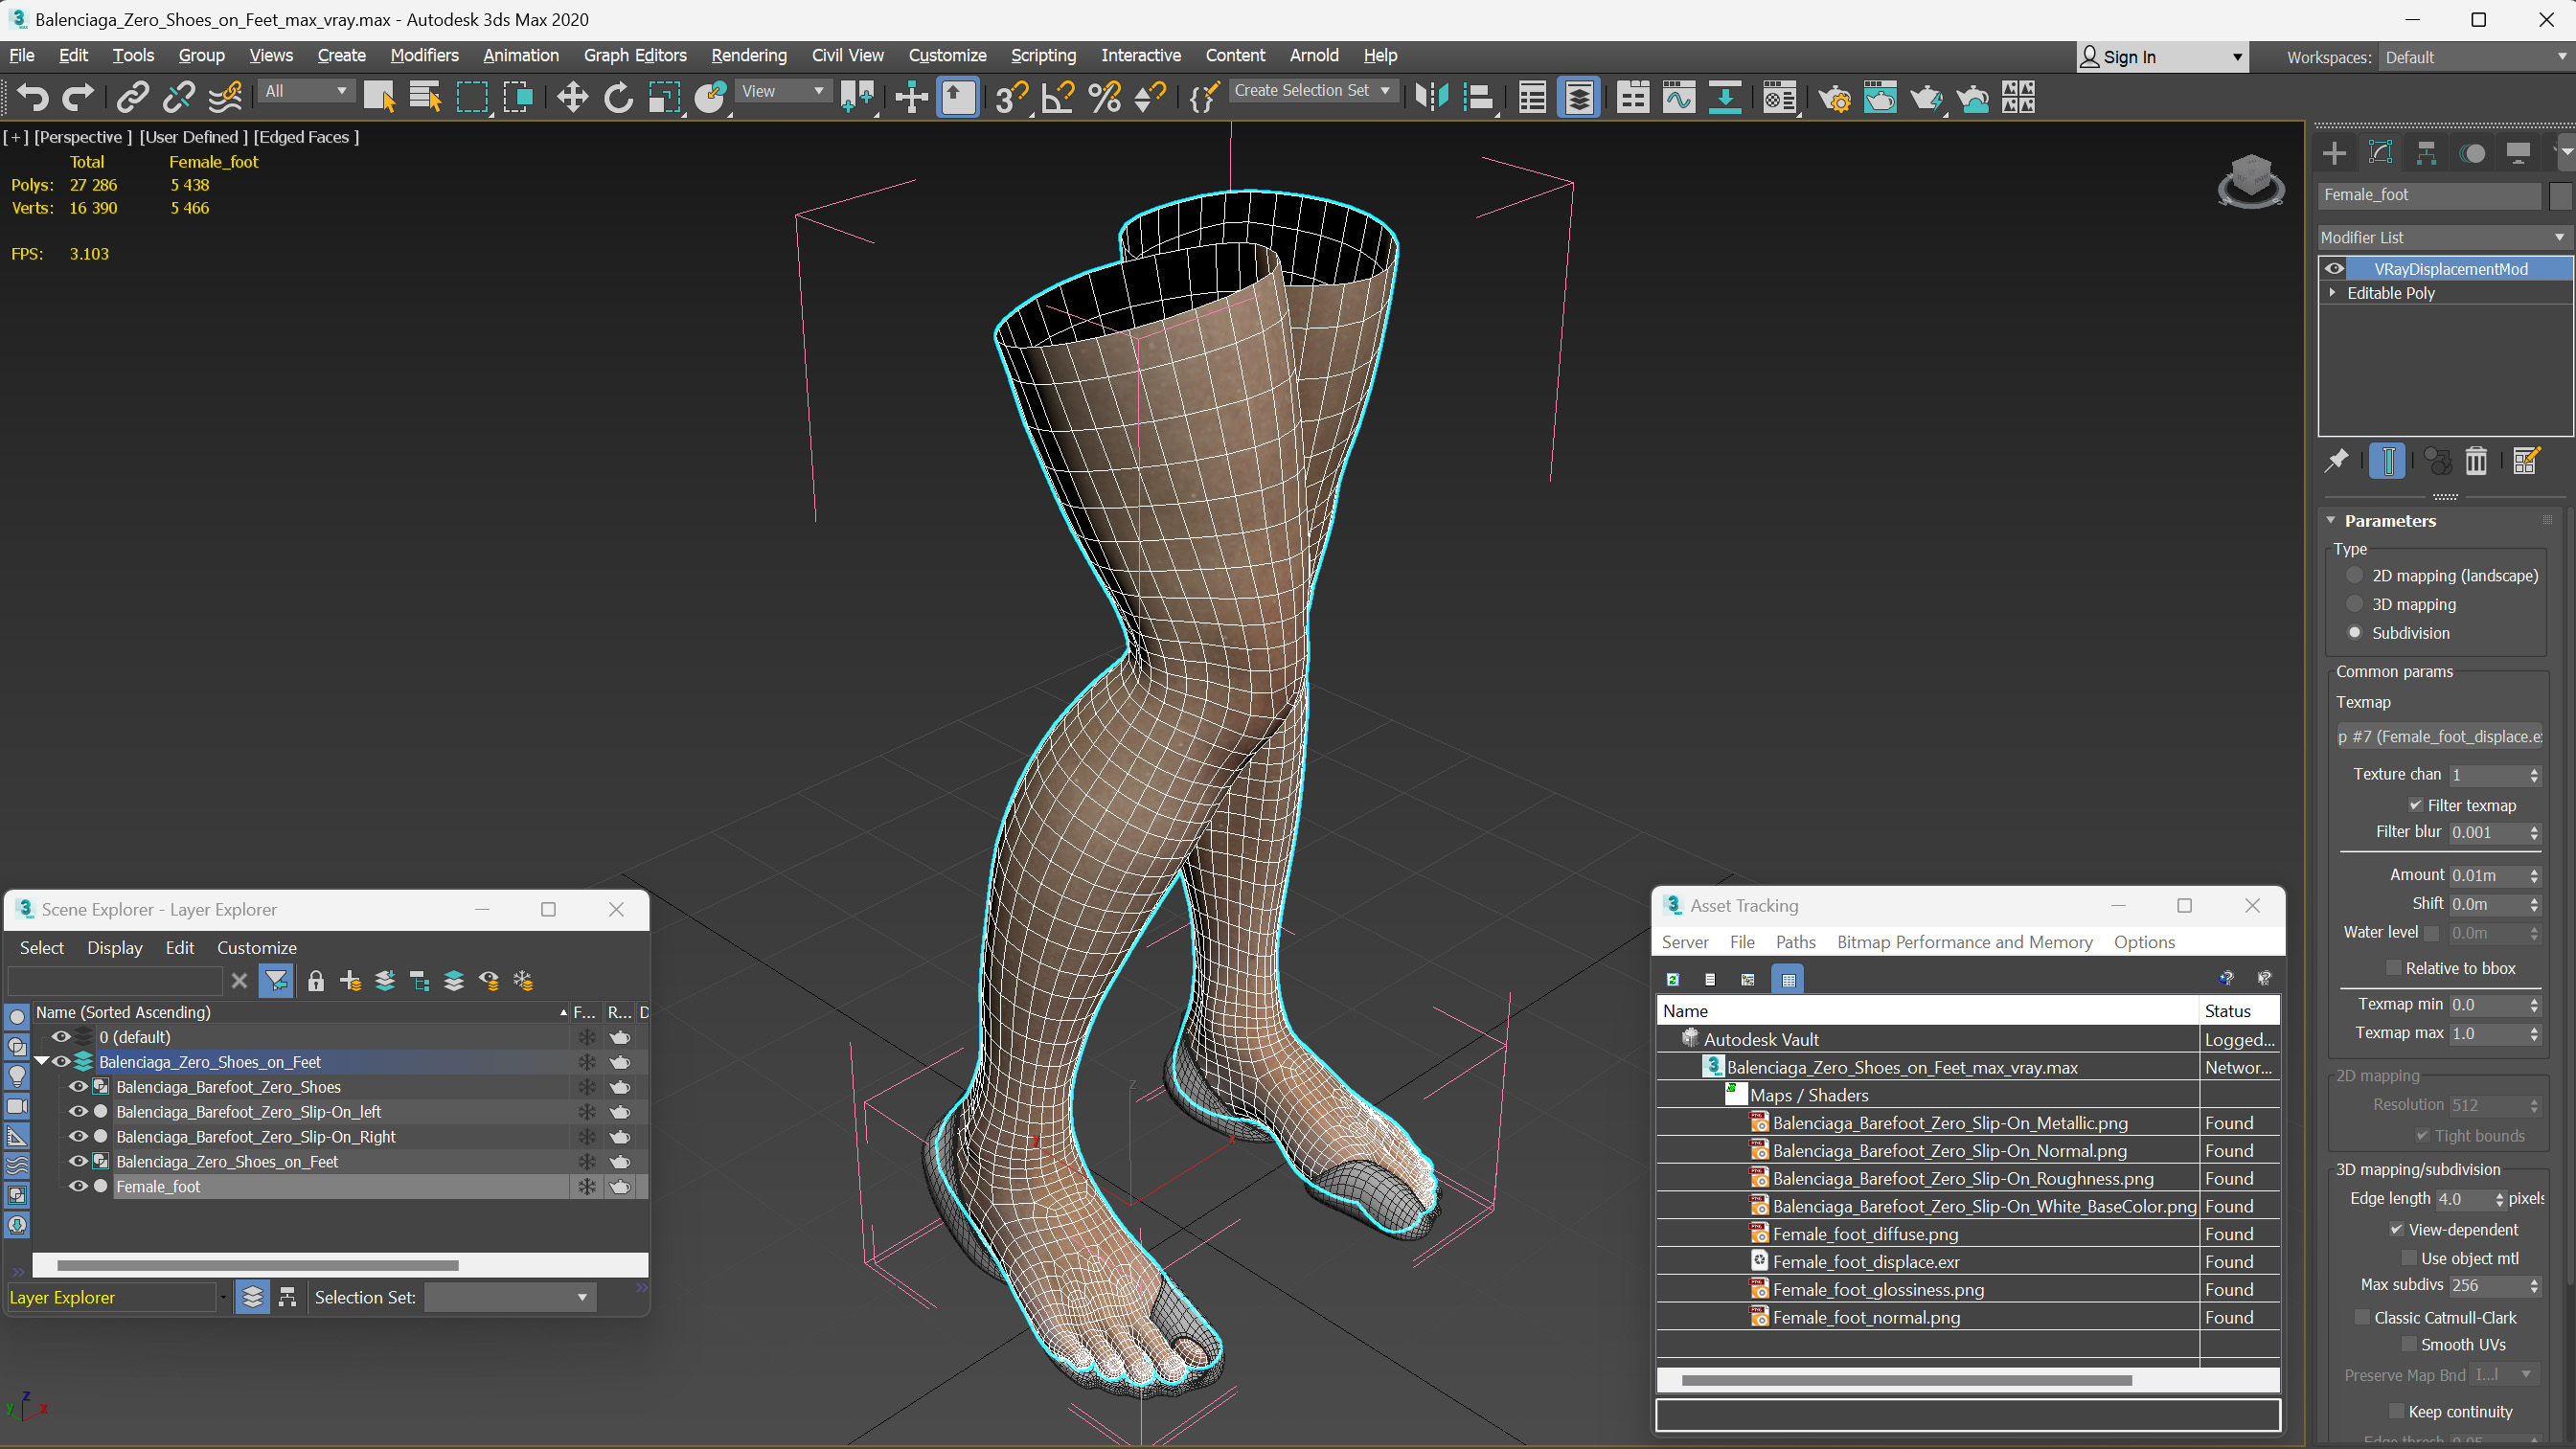
Task: Toggle visibility of 0 (default) layer
Action: click(x=61, y=1037)
